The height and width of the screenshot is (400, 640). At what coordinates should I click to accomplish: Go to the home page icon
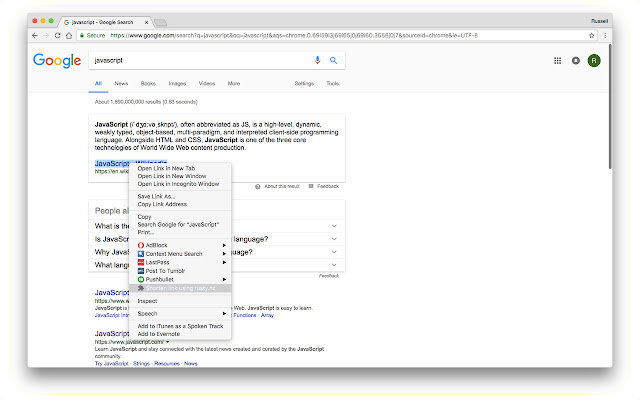click(x=69, y=36)
